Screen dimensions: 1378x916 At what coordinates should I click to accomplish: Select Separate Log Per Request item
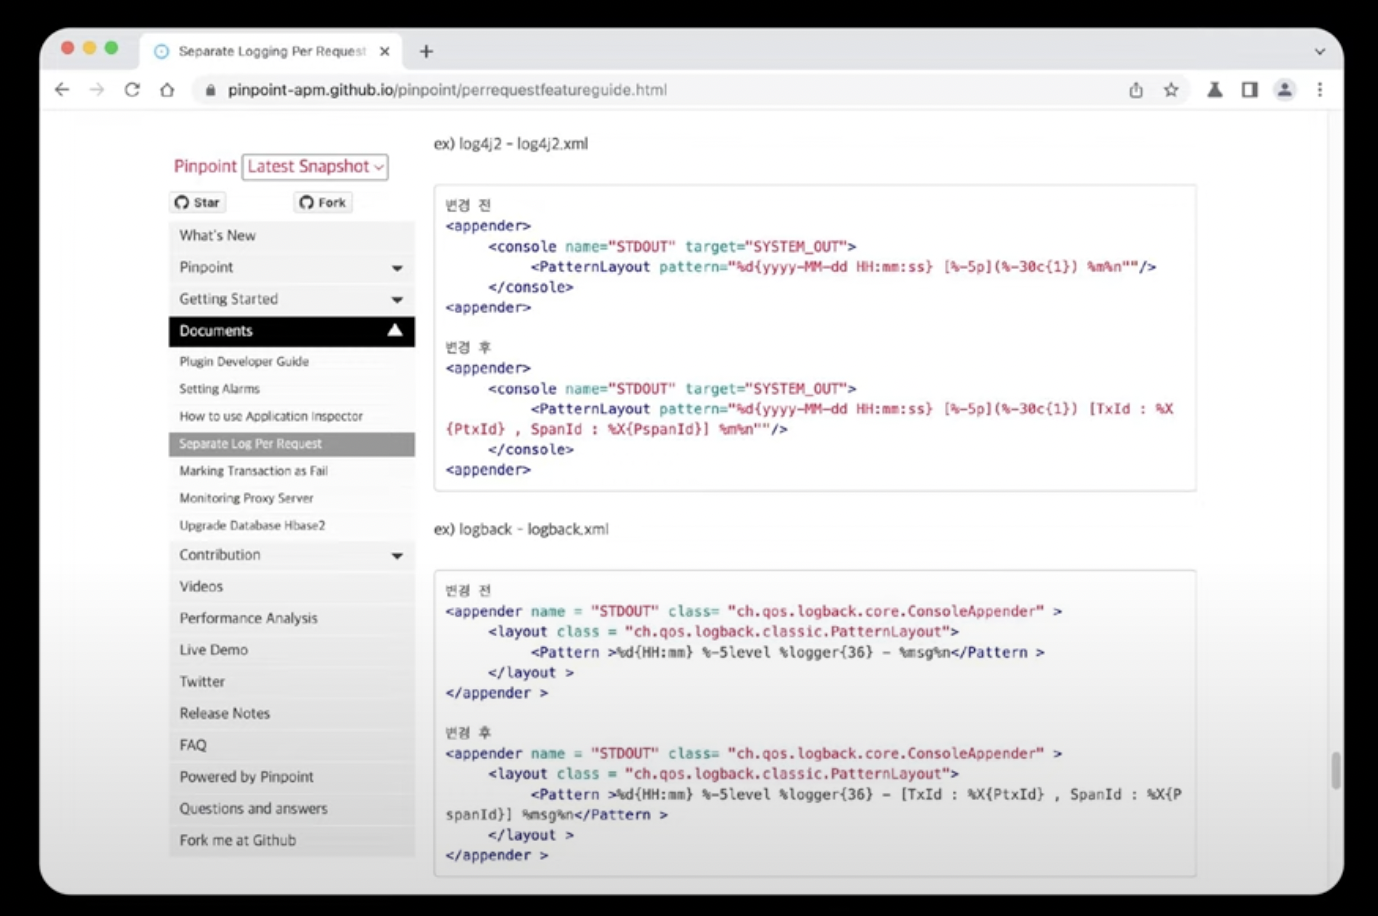click(291, 444)
